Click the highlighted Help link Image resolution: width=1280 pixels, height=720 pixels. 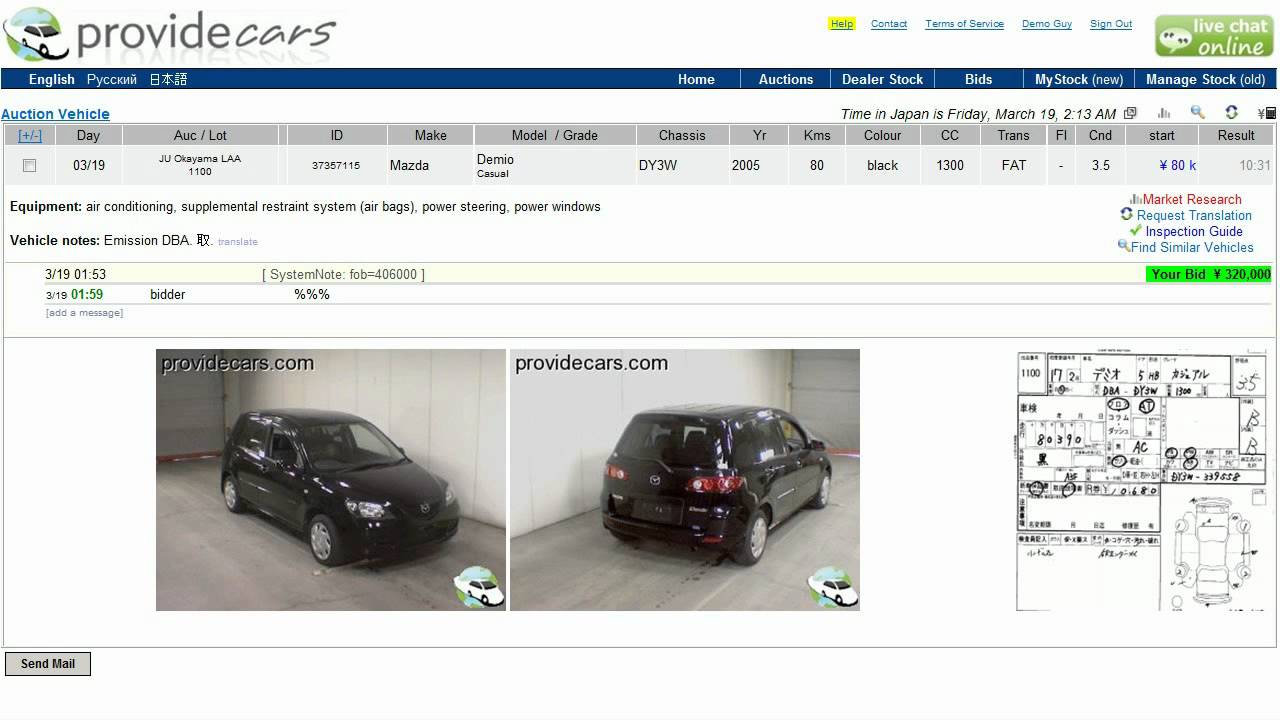tap(842, 24)
